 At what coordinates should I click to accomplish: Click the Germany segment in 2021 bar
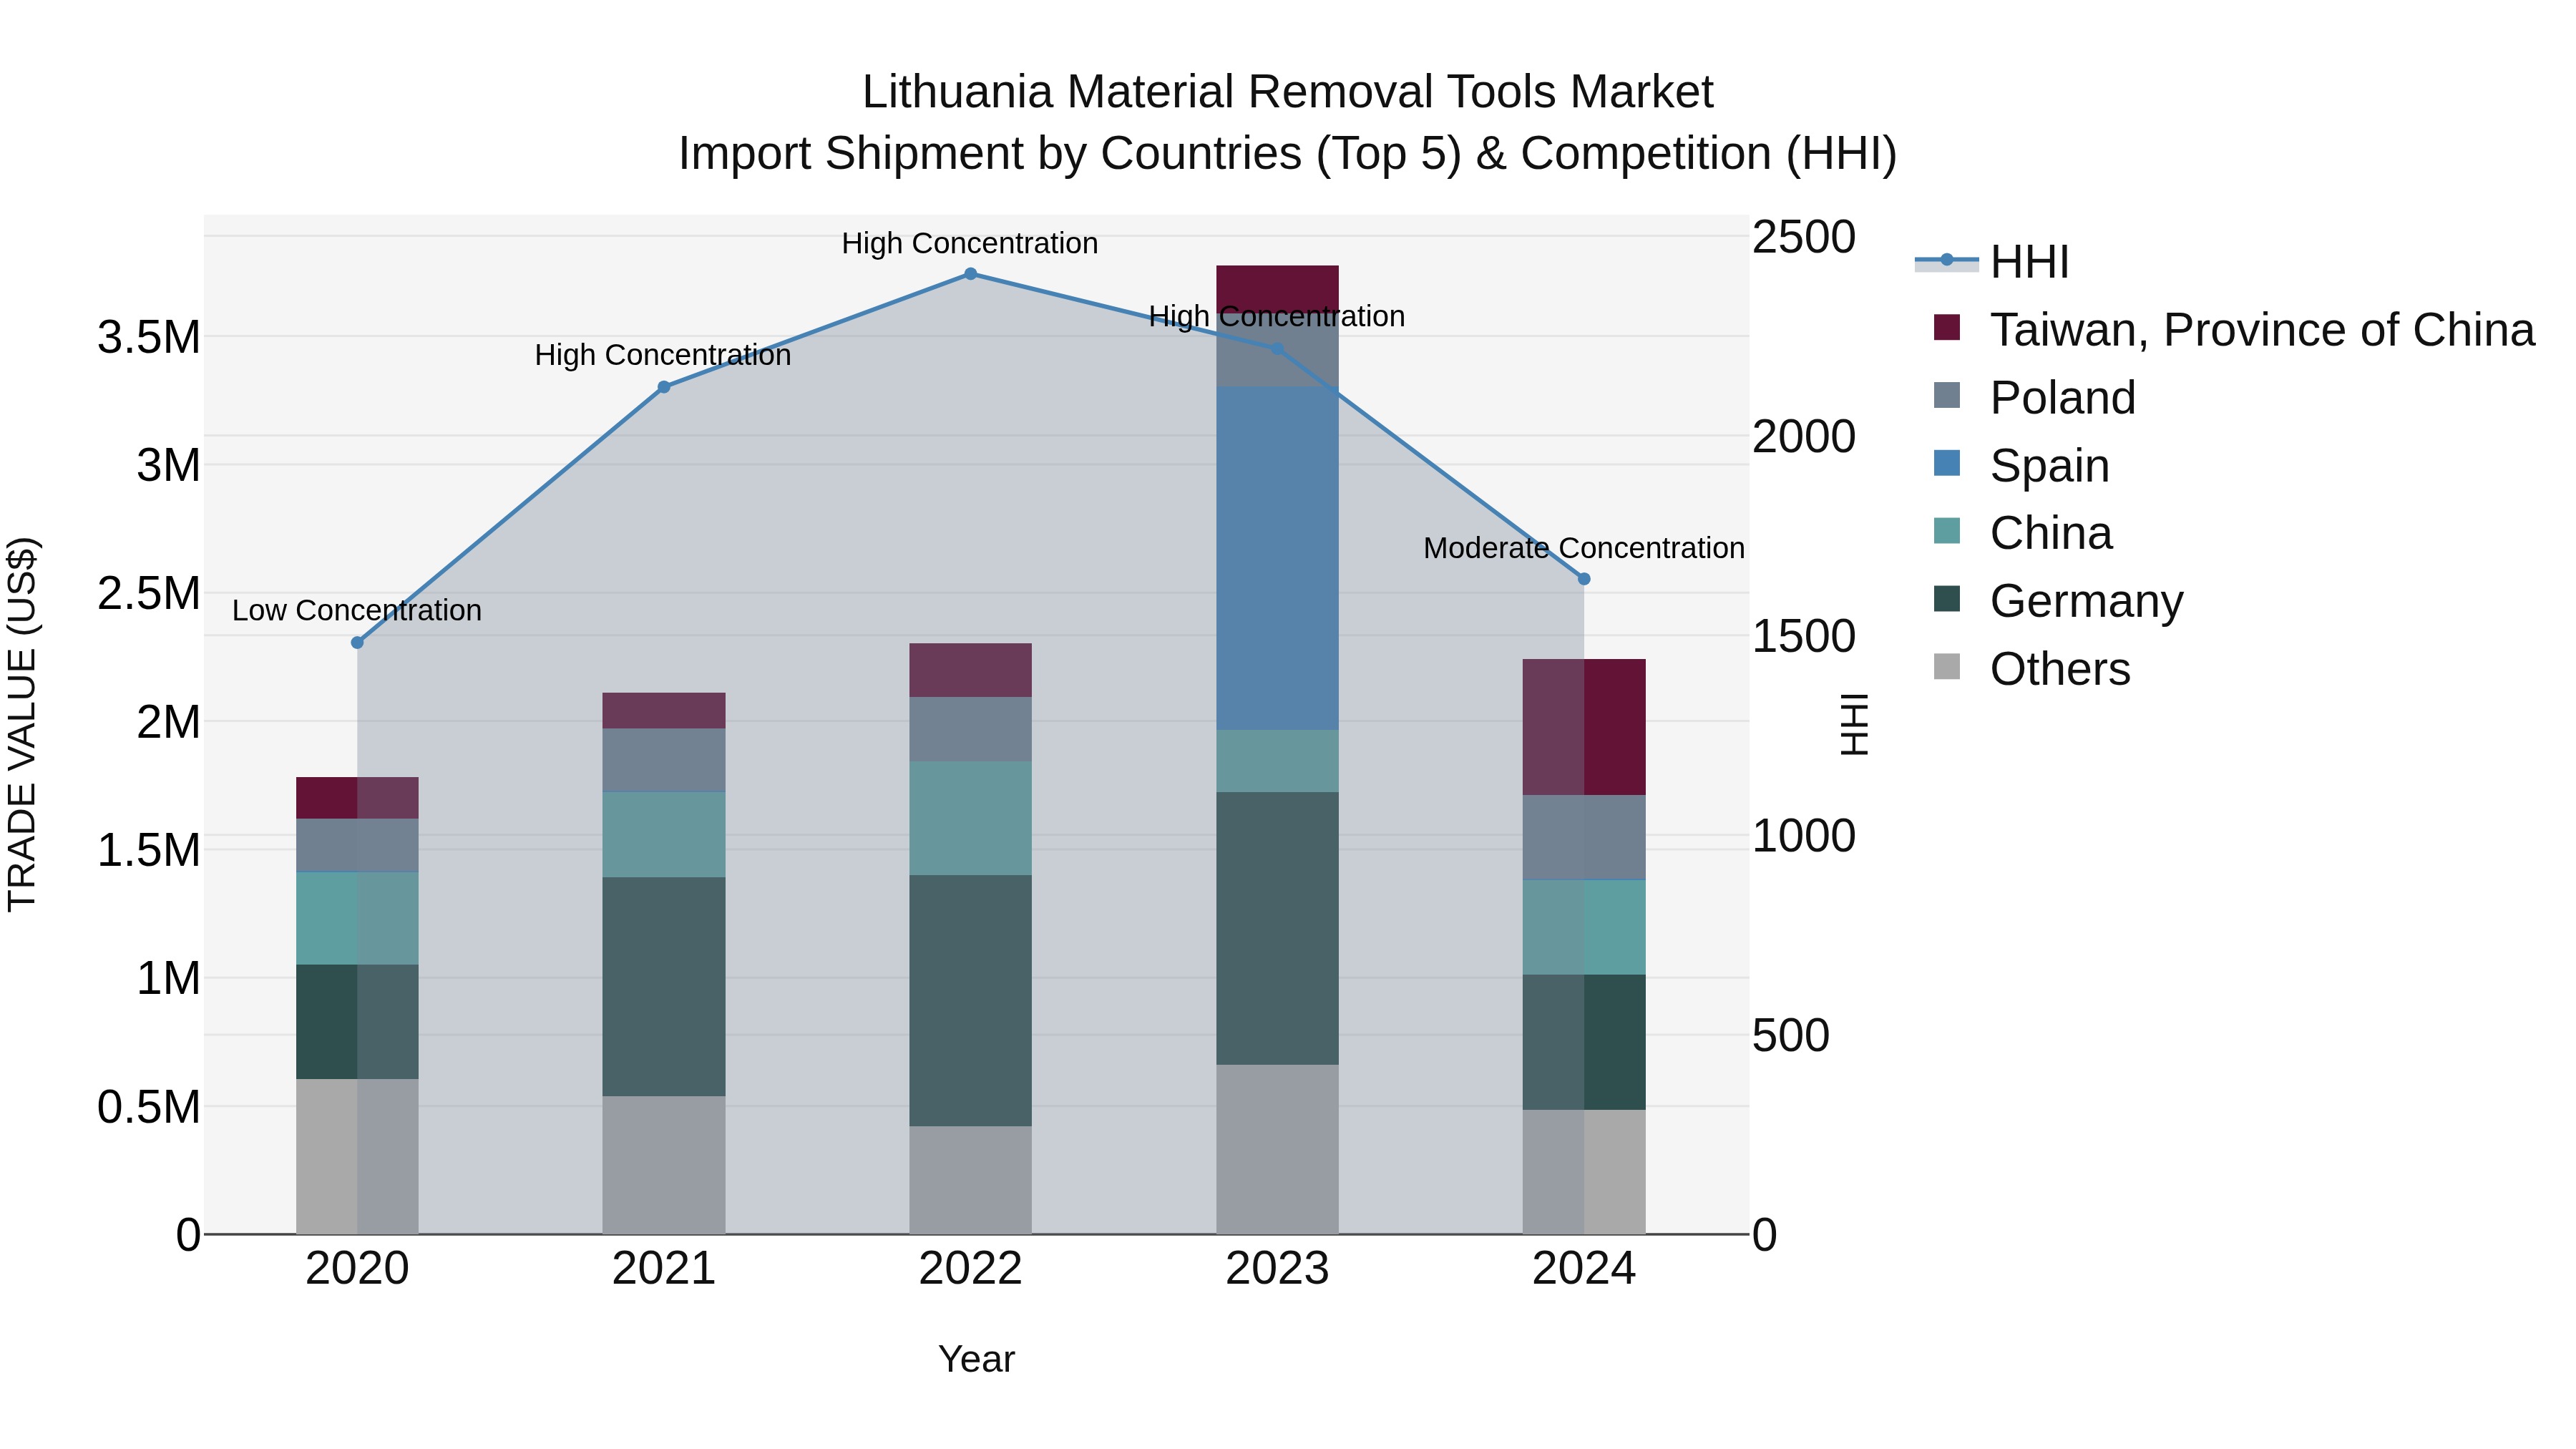[x=664, y=987]
